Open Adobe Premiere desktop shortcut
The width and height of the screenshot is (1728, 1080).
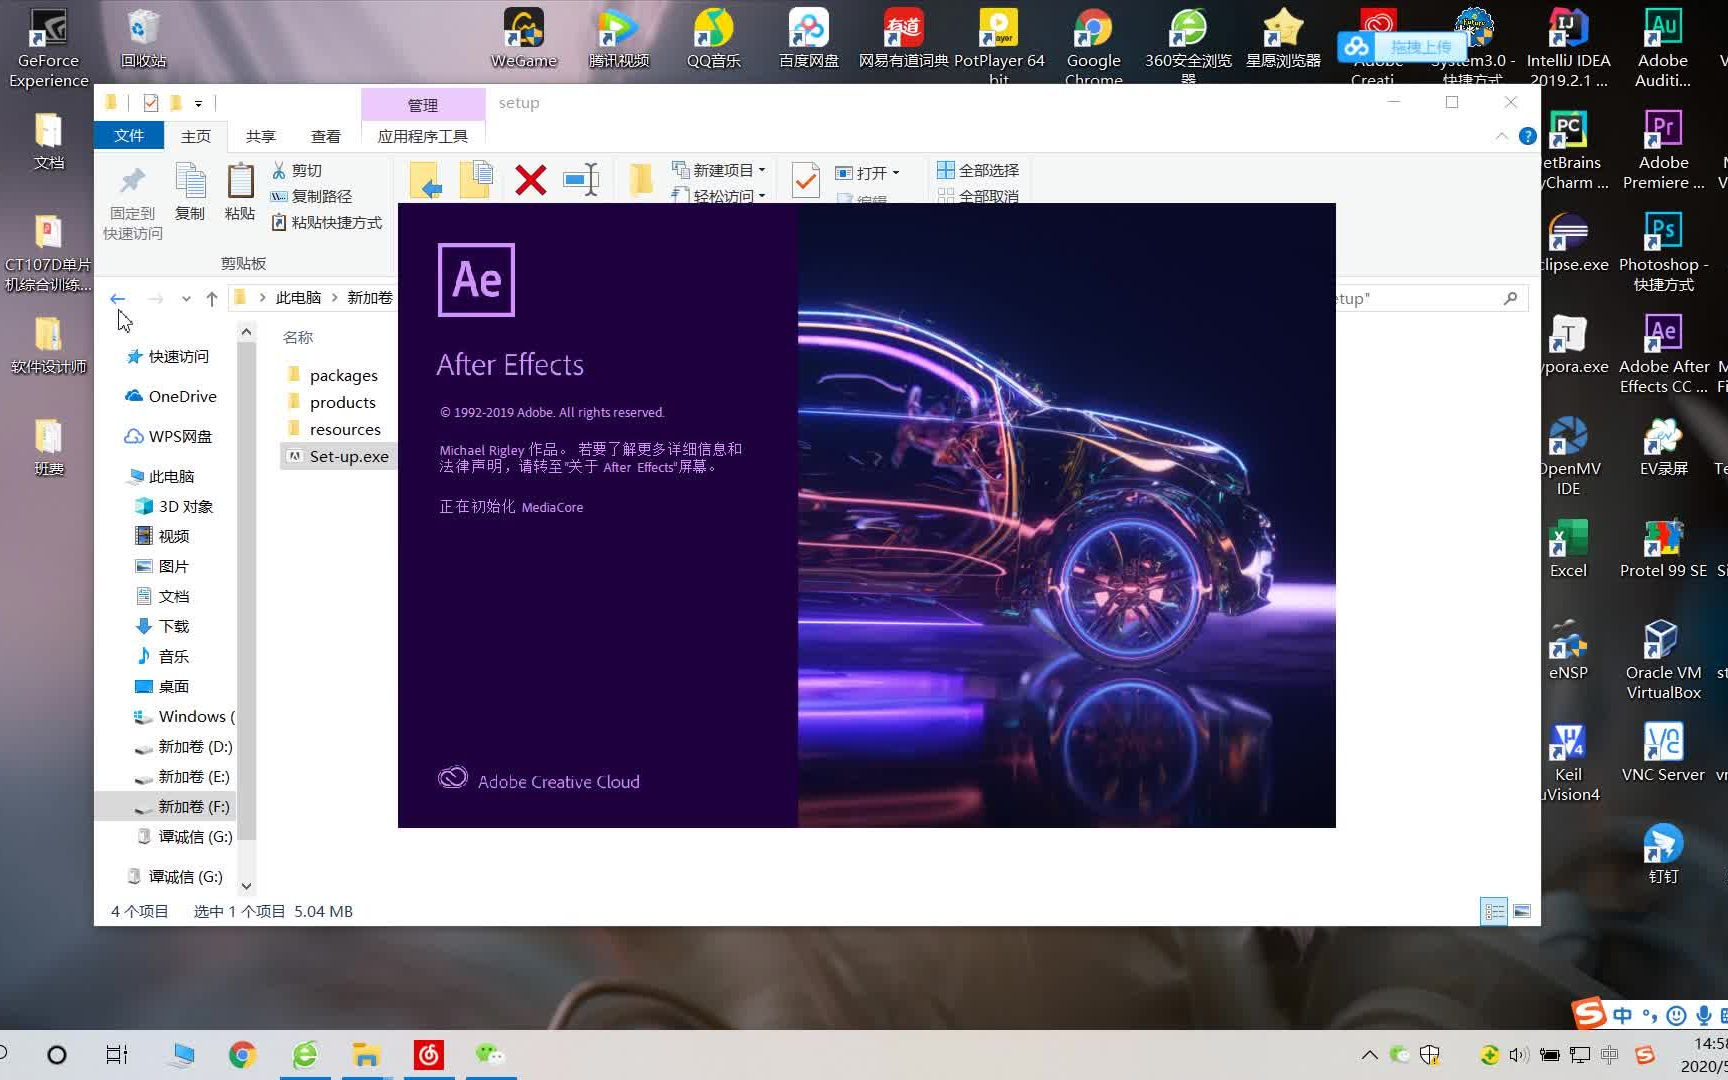coord(1663,150)
